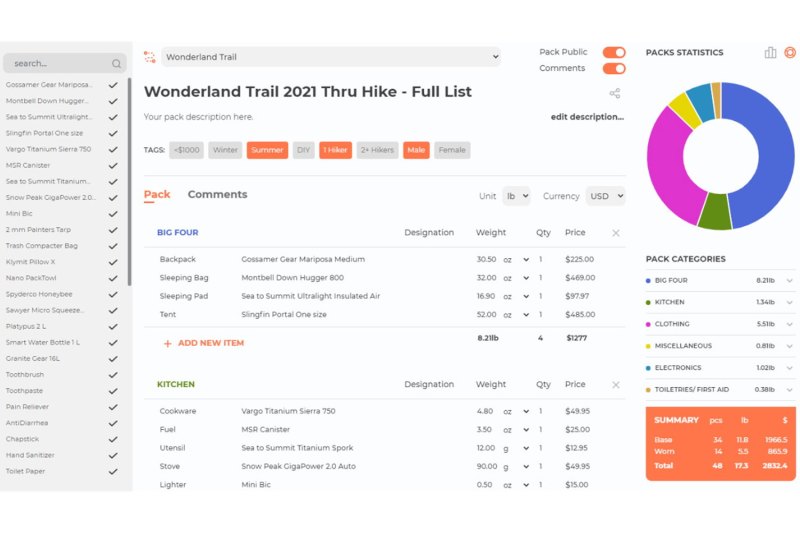Click checkmark beside Klymit Pillow X
Screen dimensions: 800x533
coord(113,262)
